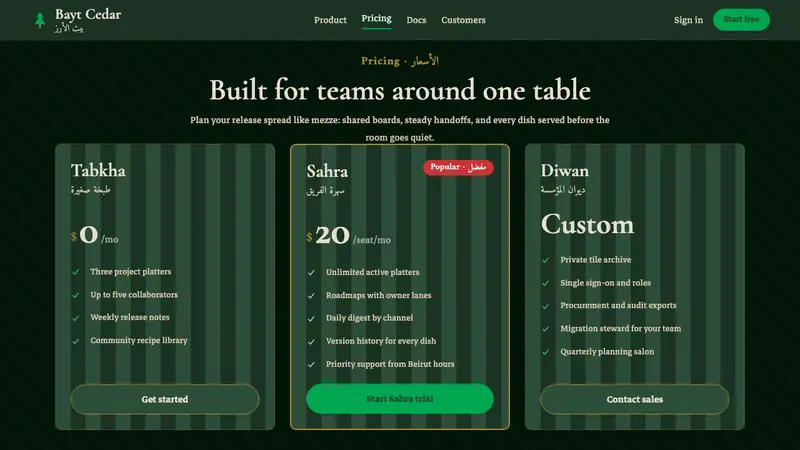Click checkmark beside Version history for every dish
This screenshot has width=800, height=450.
pos(311,341)
